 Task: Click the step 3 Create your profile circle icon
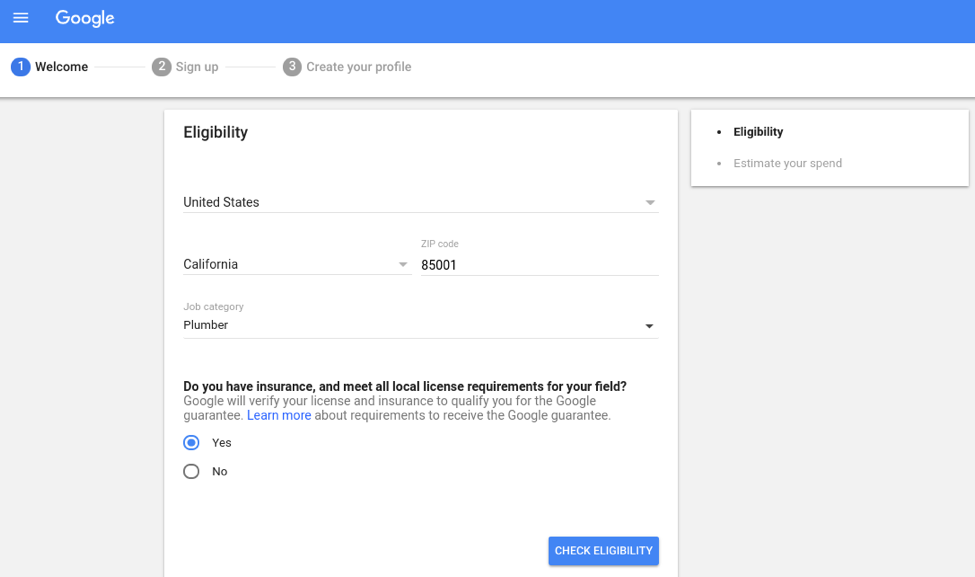[x=290, y=66]
